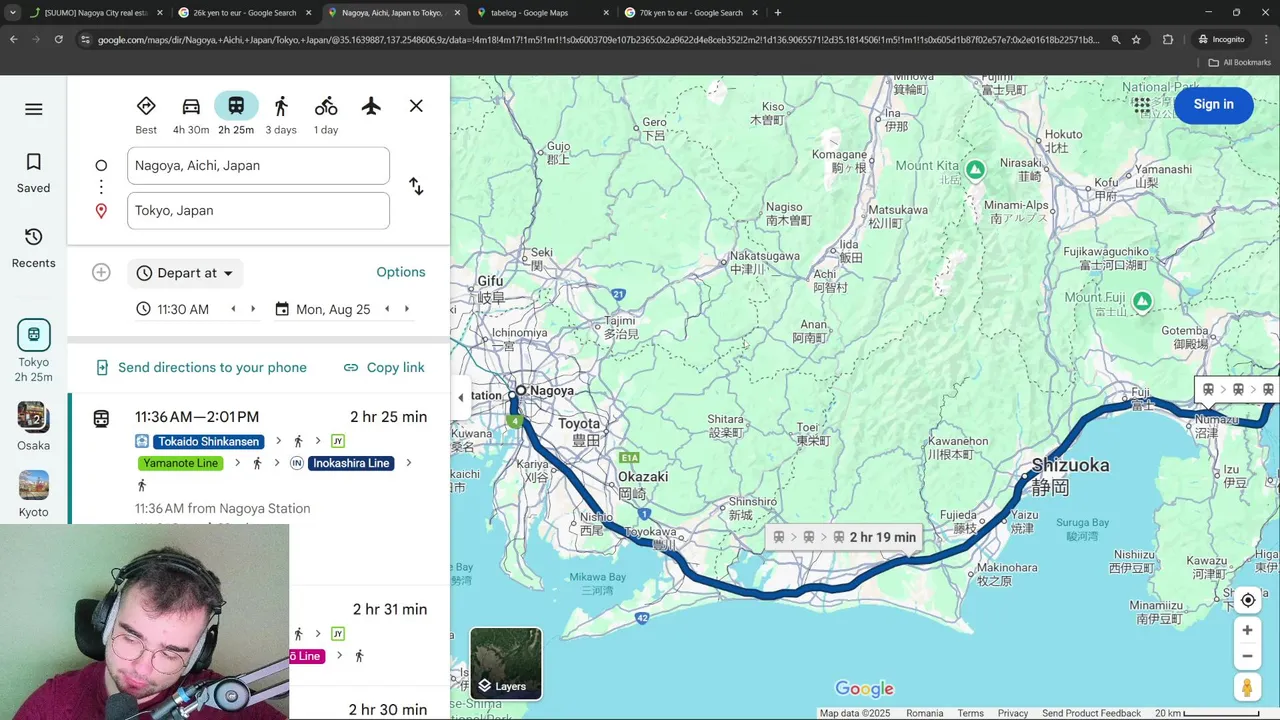Send Product Feedback link
The height and width of the screenshot is (720, 1280).
coord(1091,713)
